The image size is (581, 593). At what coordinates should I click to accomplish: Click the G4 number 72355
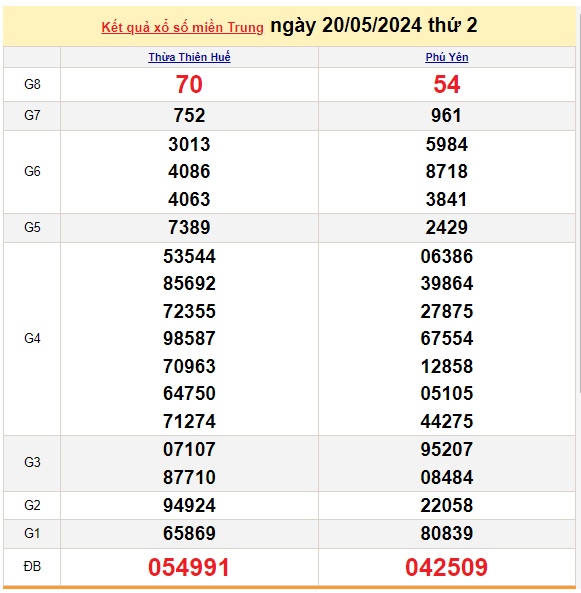click(x=189, y=311)
